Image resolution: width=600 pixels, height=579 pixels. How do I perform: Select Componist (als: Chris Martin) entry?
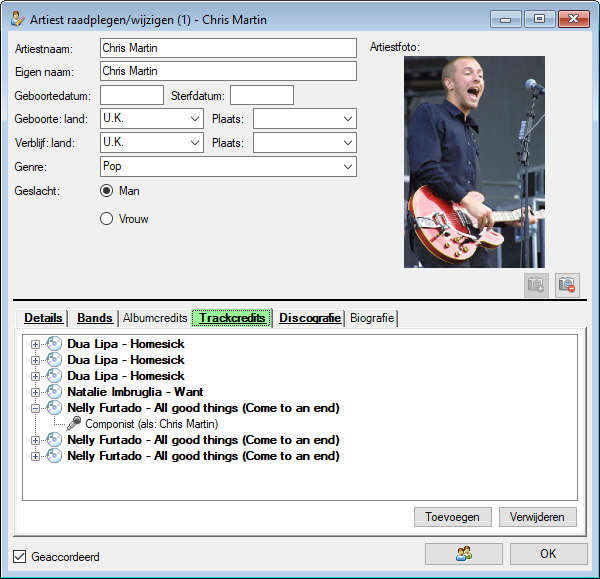(x=152, y=424)
